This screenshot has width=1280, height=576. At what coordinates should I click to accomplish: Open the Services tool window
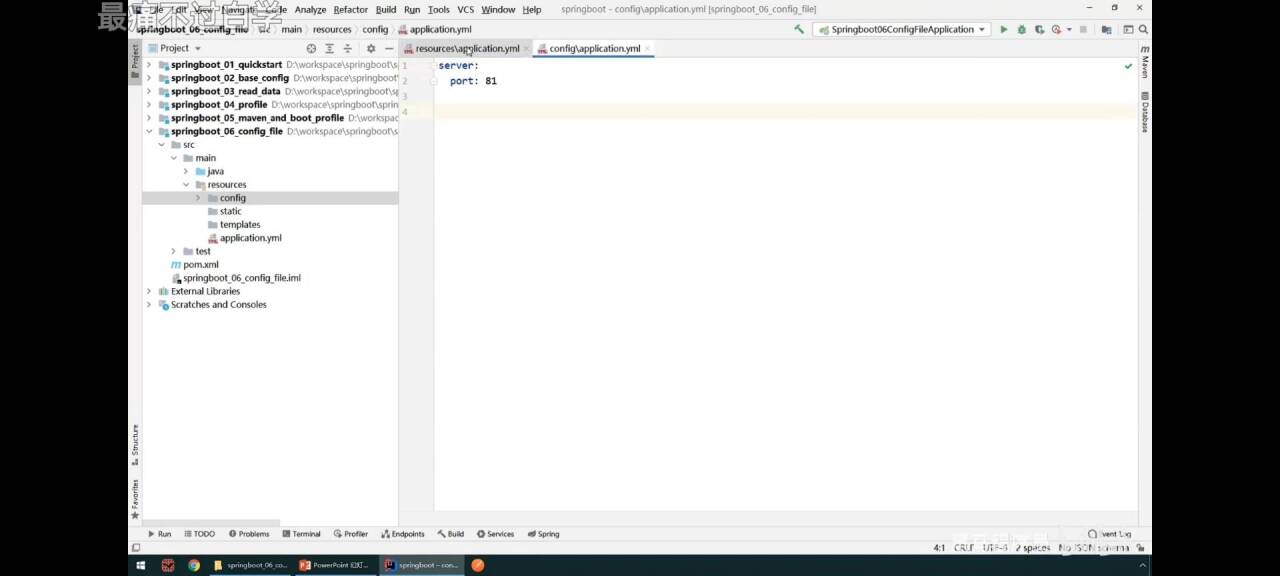pyautogui.click(x=496, y=534)
